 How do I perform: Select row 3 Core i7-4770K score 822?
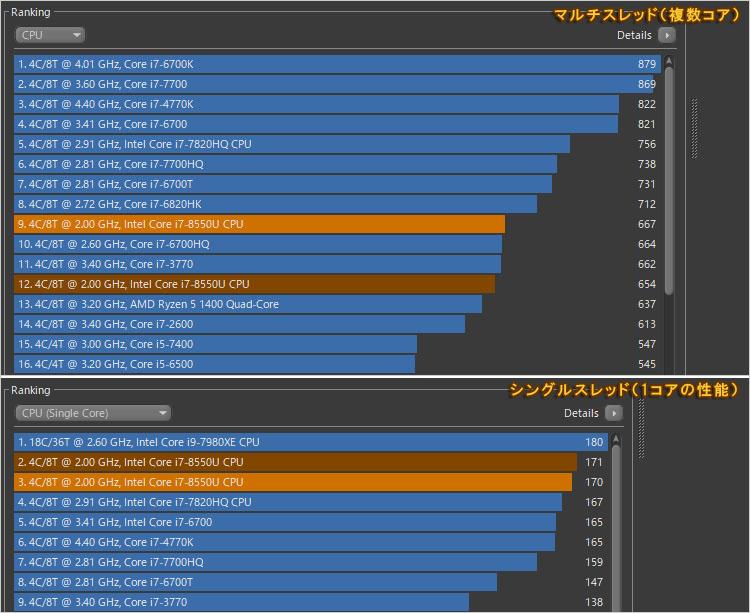337,104
